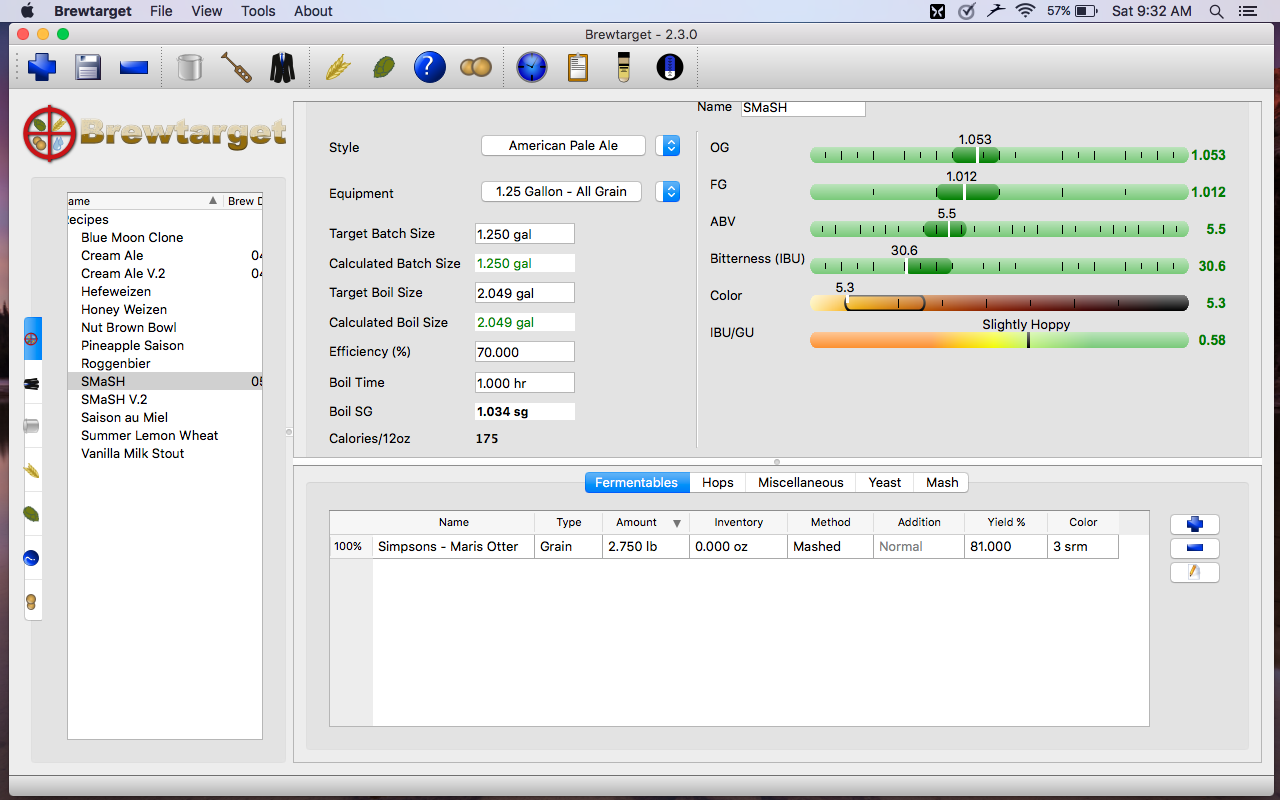Click the Boil Time field
Viewport: 1280px width, 800px height.
525,383
